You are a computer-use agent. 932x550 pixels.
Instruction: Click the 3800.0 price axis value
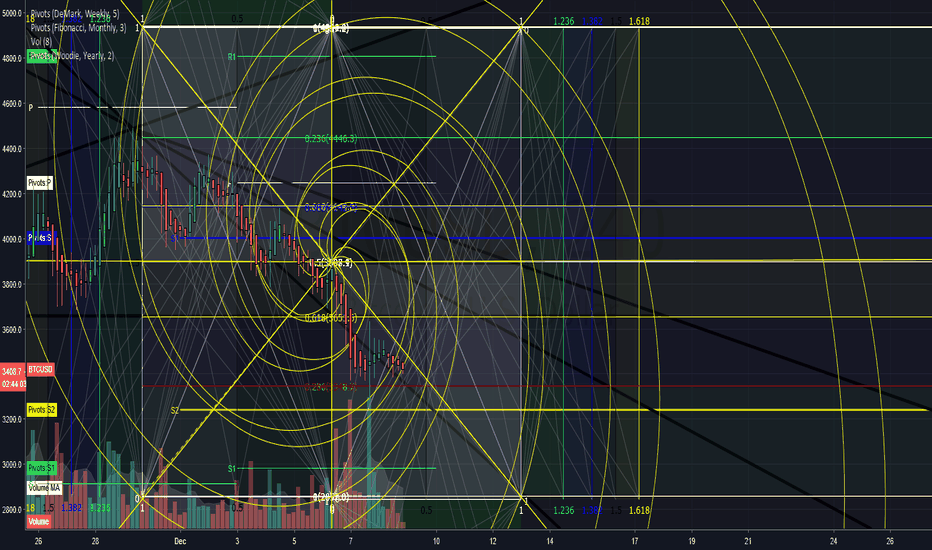pyautogui.click(x=12, y=284)
